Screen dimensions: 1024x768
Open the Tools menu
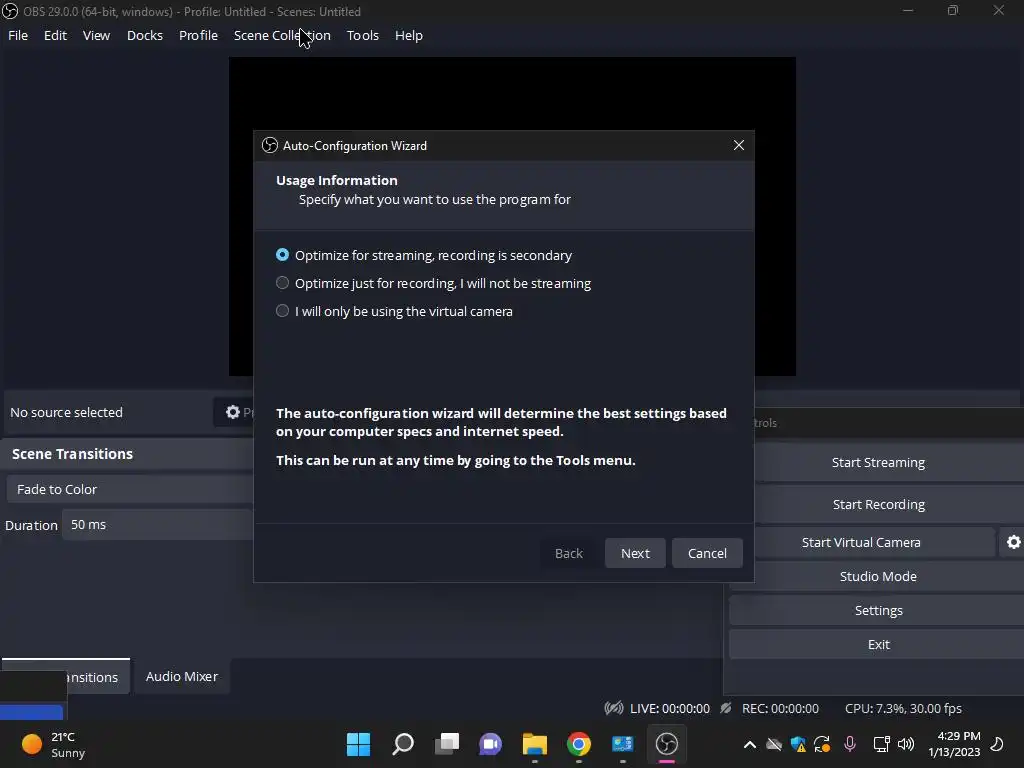[x=362, y=35]
